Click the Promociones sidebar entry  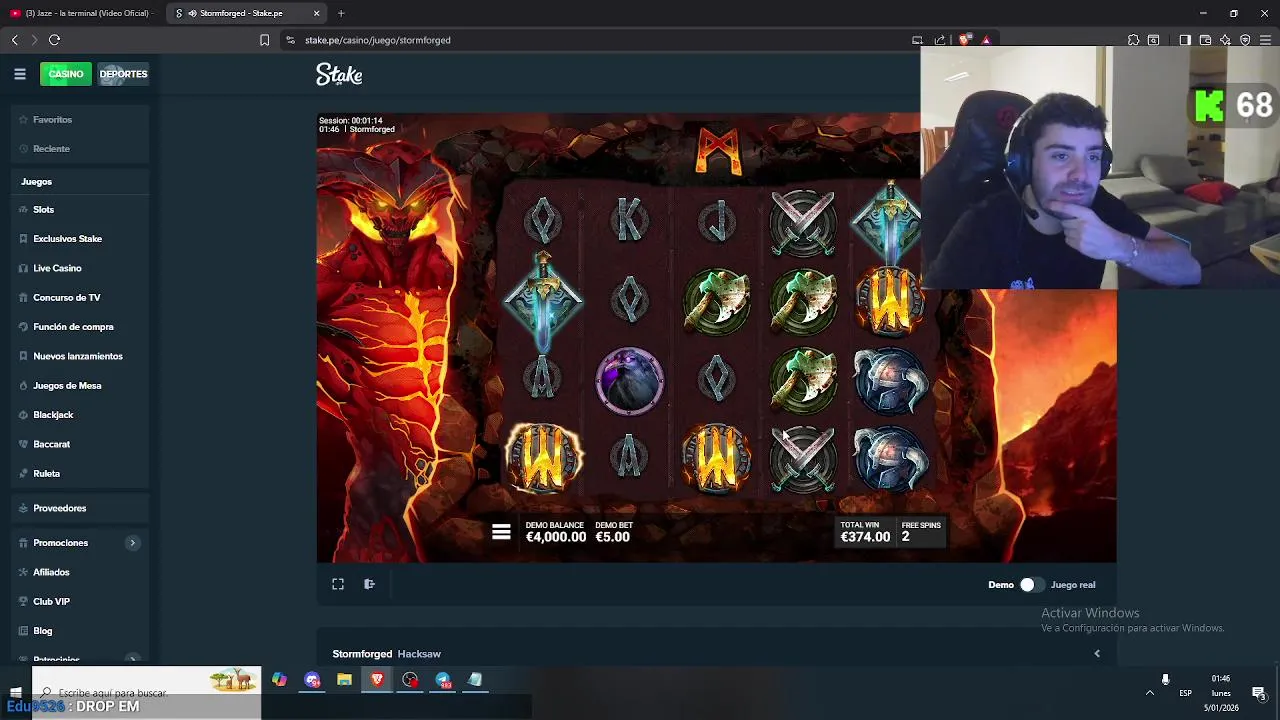60,543
